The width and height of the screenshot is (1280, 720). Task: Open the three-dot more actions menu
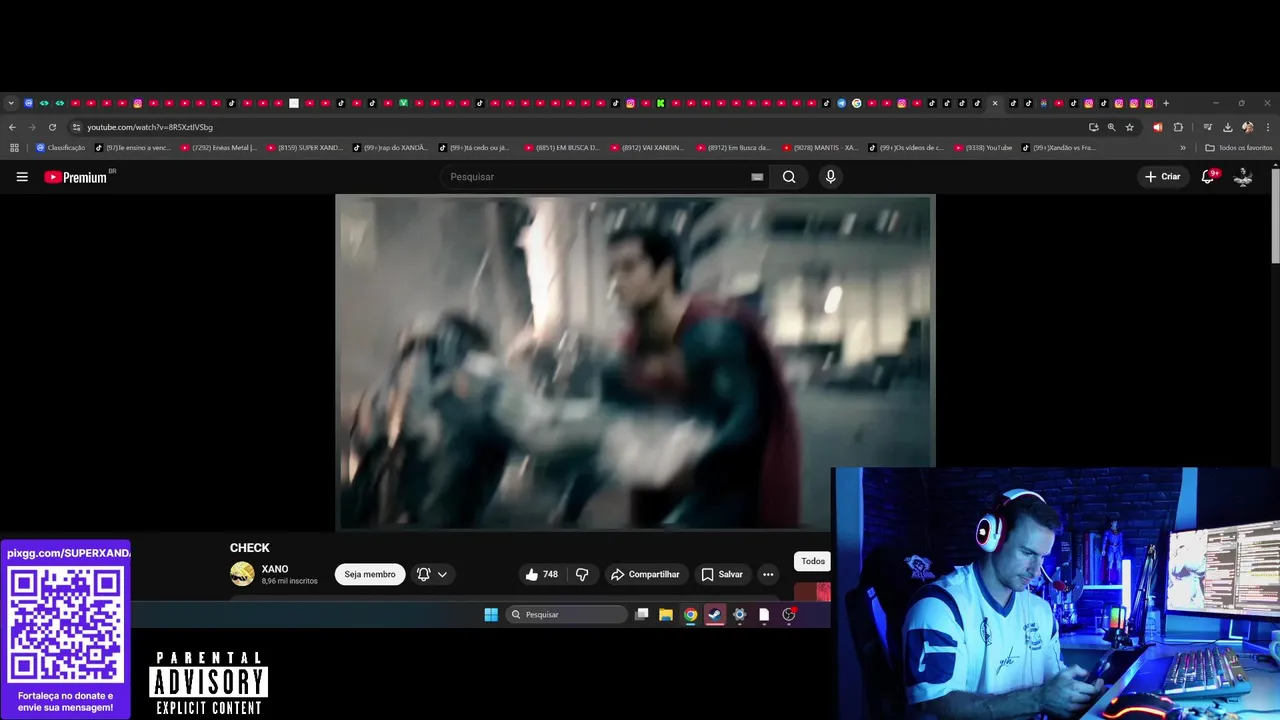point(768,574)
